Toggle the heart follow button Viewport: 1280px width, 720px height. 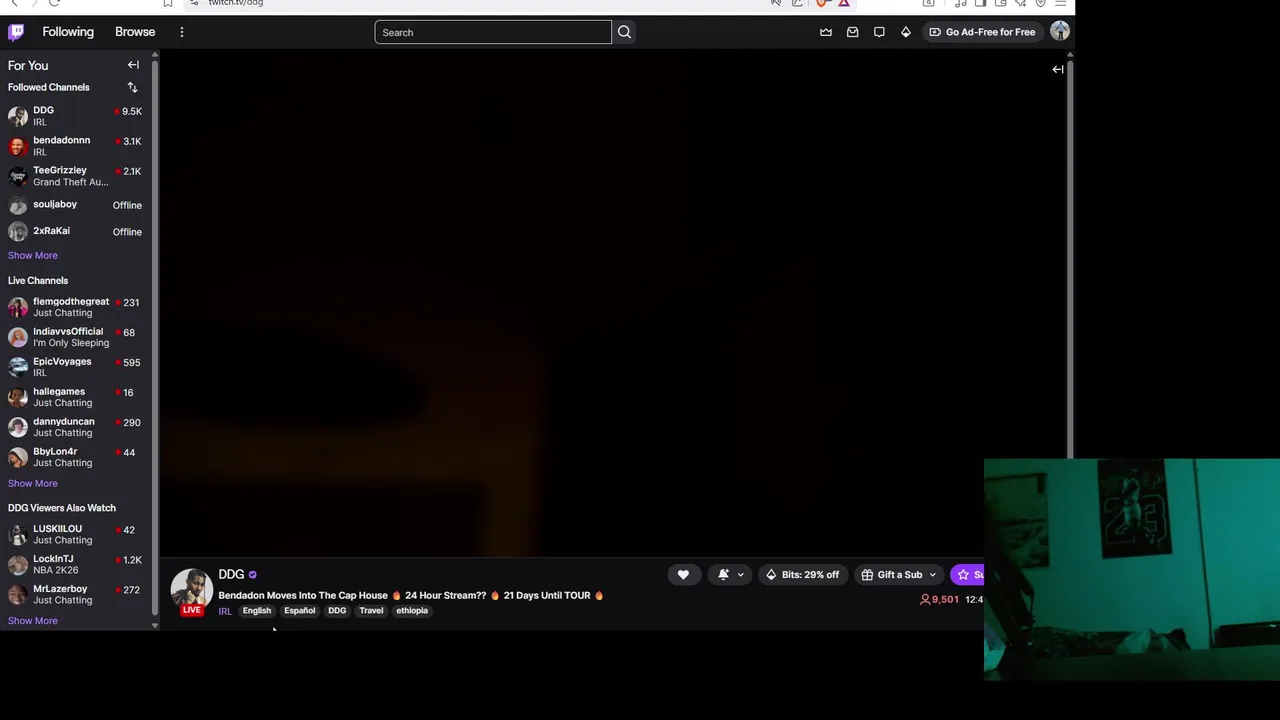[x=683, y=574]
